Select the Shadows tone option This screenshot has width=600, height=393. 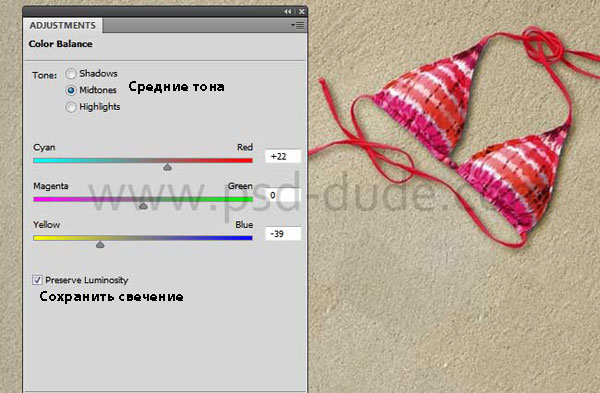pyautogui.click(x=71, y=73)
